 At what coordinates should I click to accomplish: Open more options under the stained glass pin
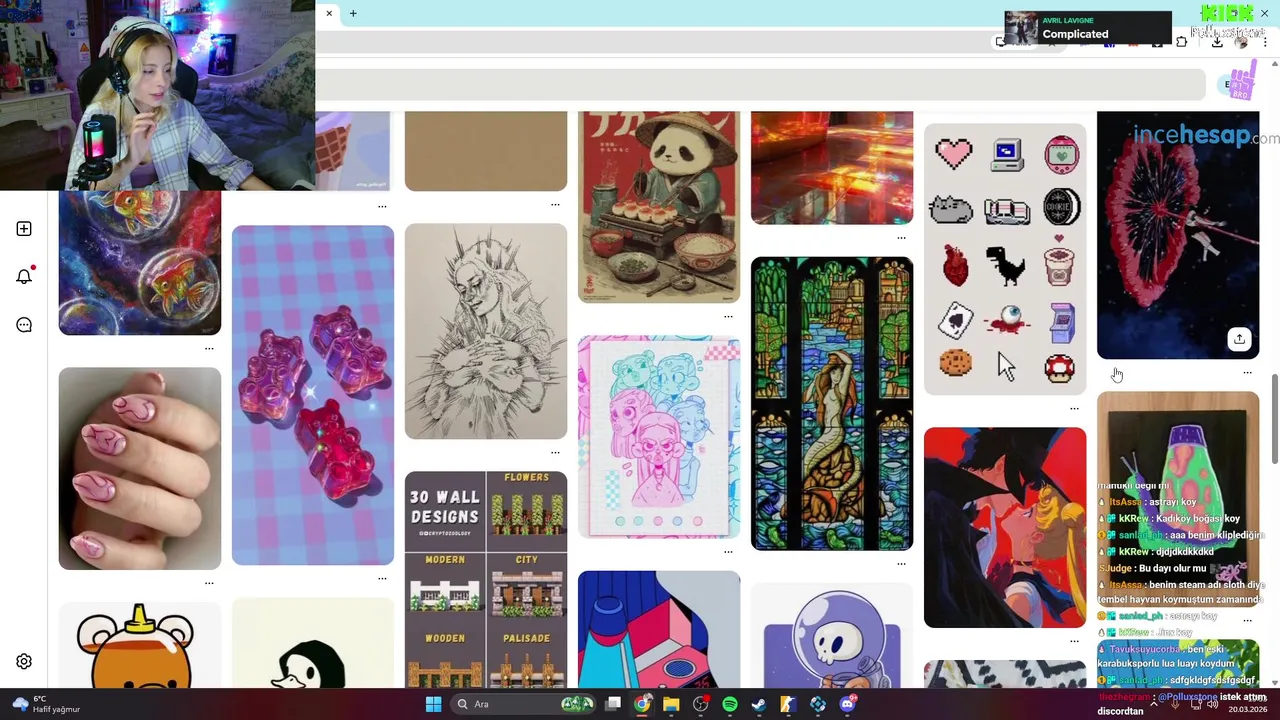(901, 564)
